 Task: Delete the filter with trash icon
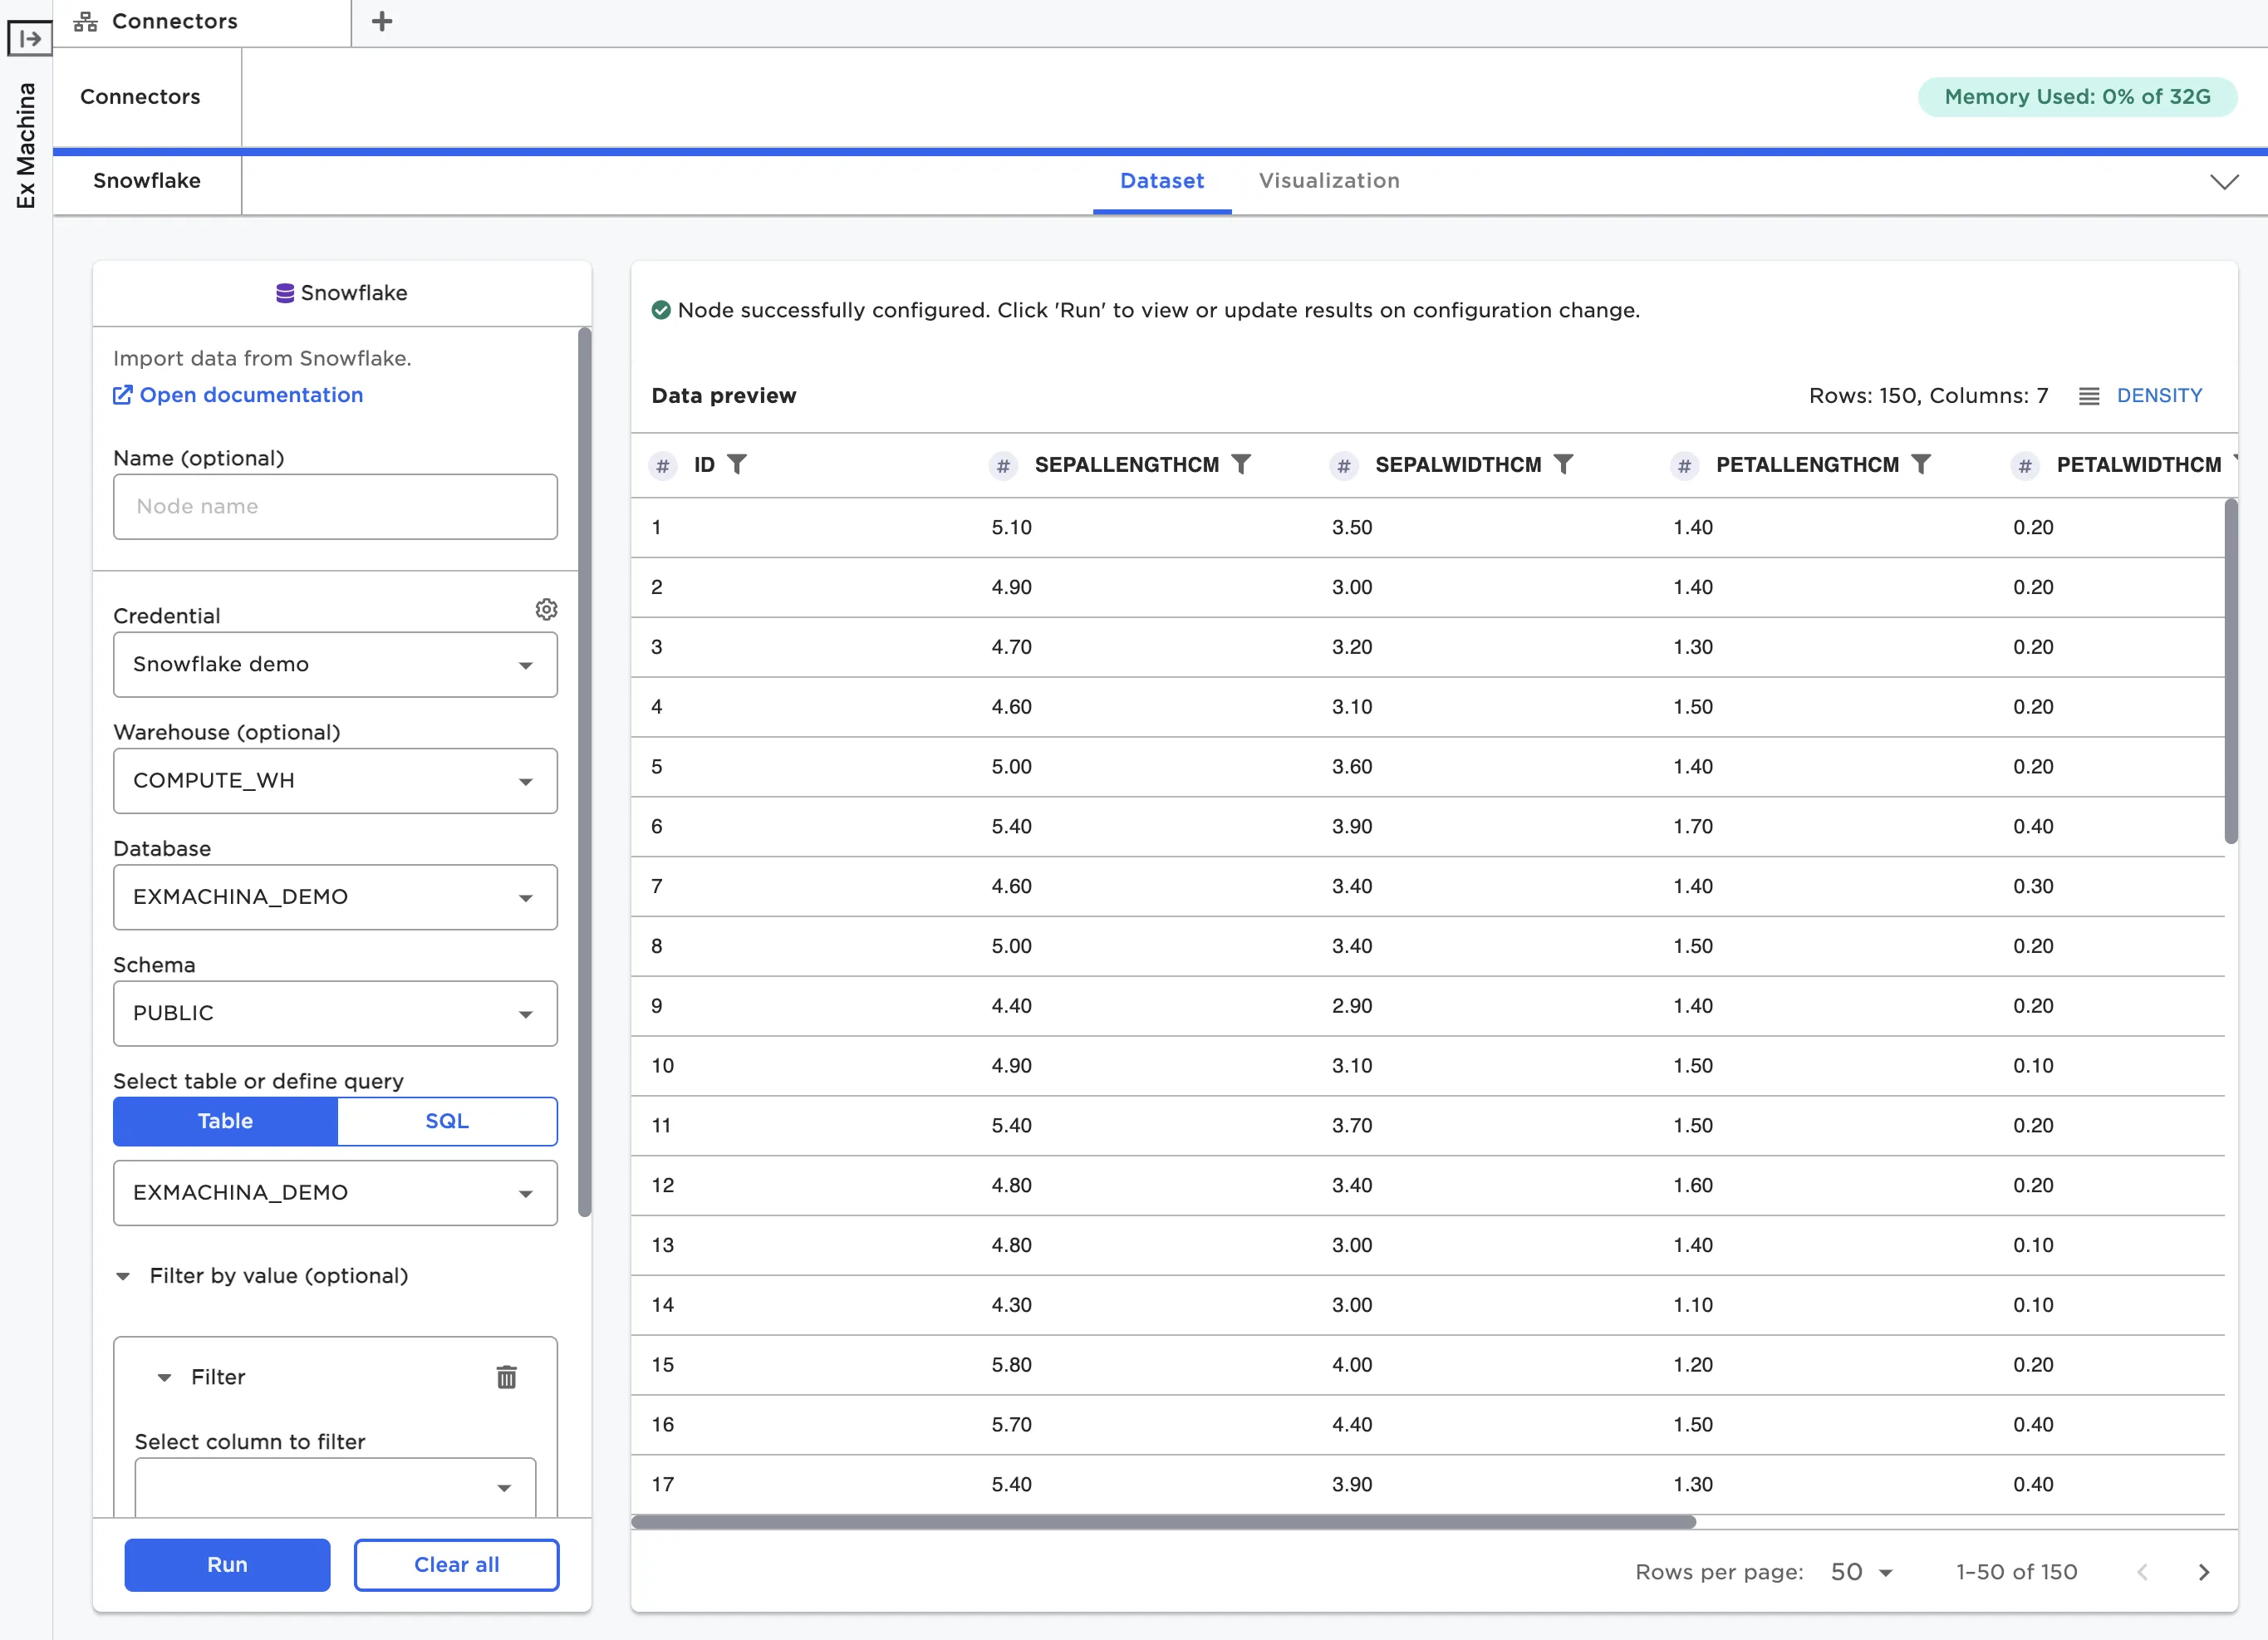coord(507,1377)
